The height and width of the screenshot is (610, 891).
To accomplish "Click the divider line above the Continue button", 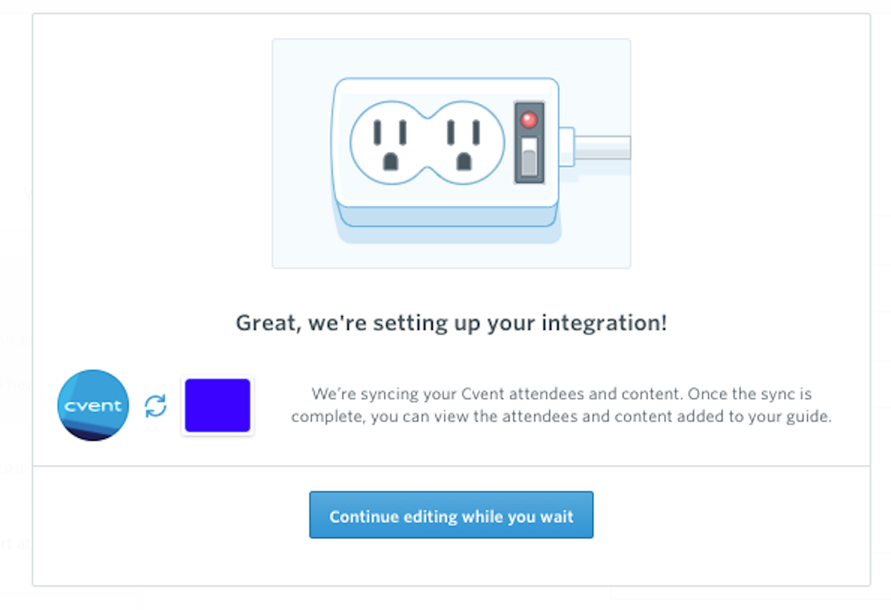I will tap(451, 466).
